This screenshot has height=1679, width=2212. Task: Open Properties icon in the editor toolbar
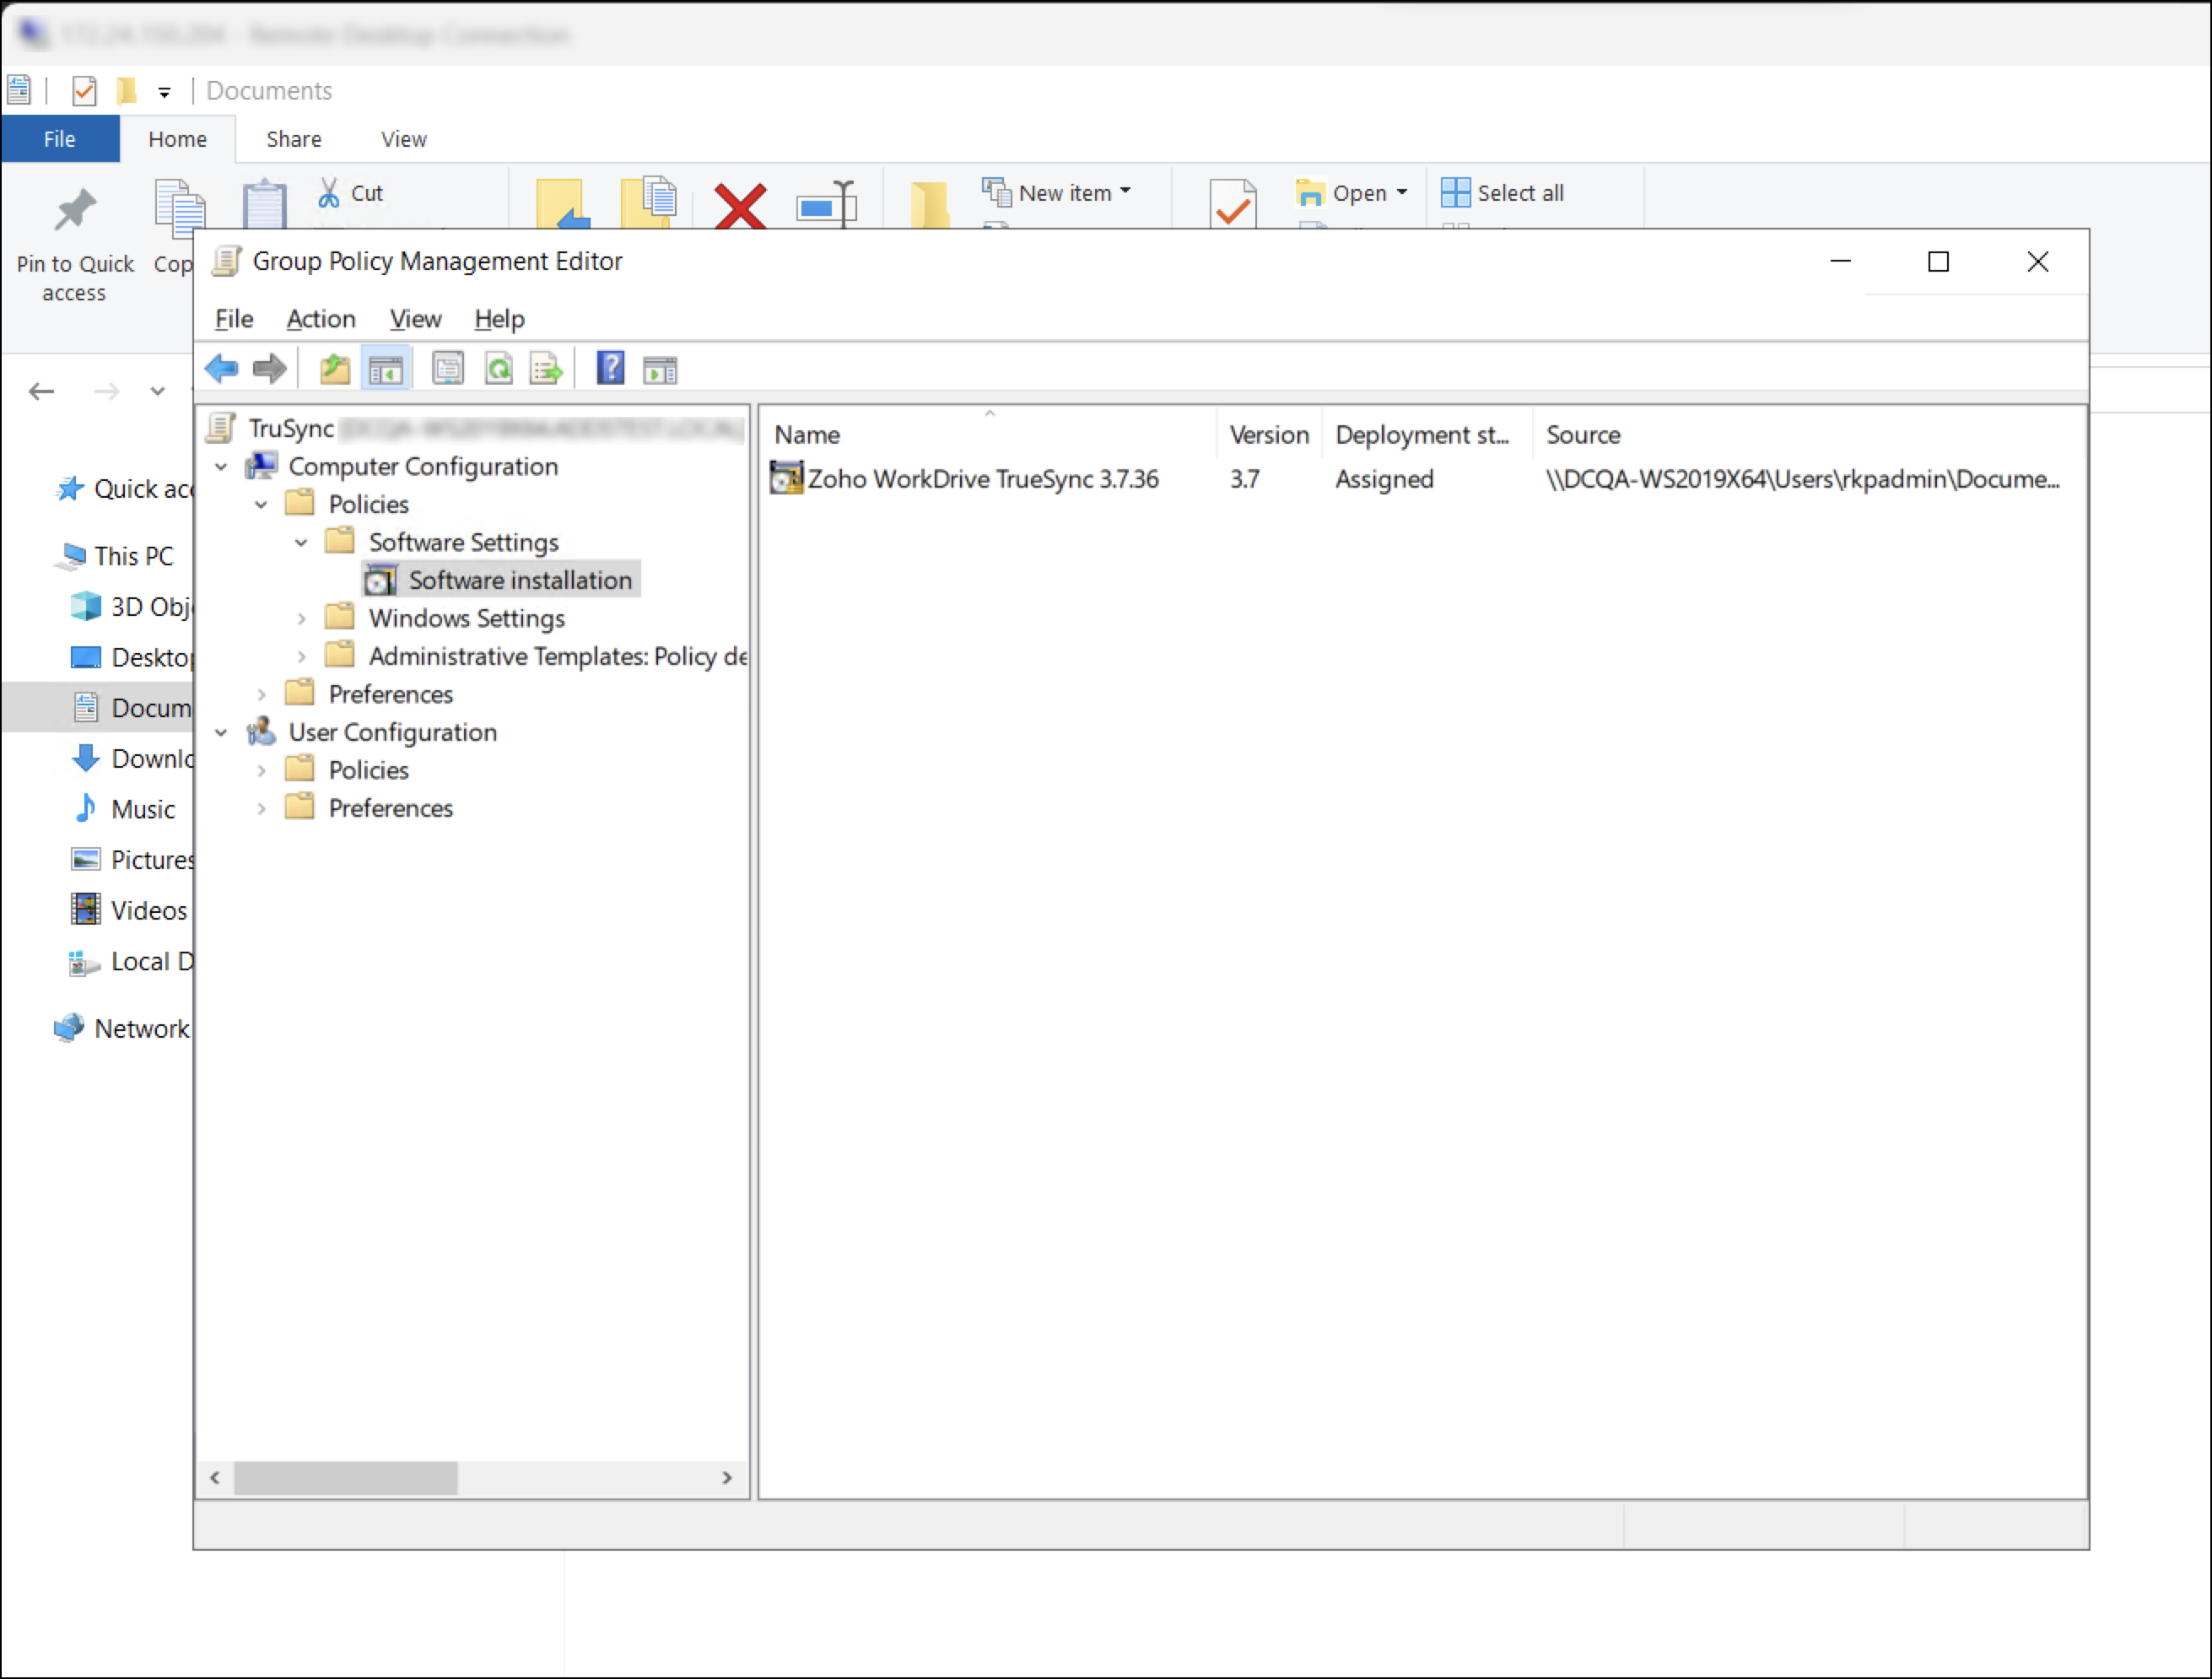tap(447, 369)
